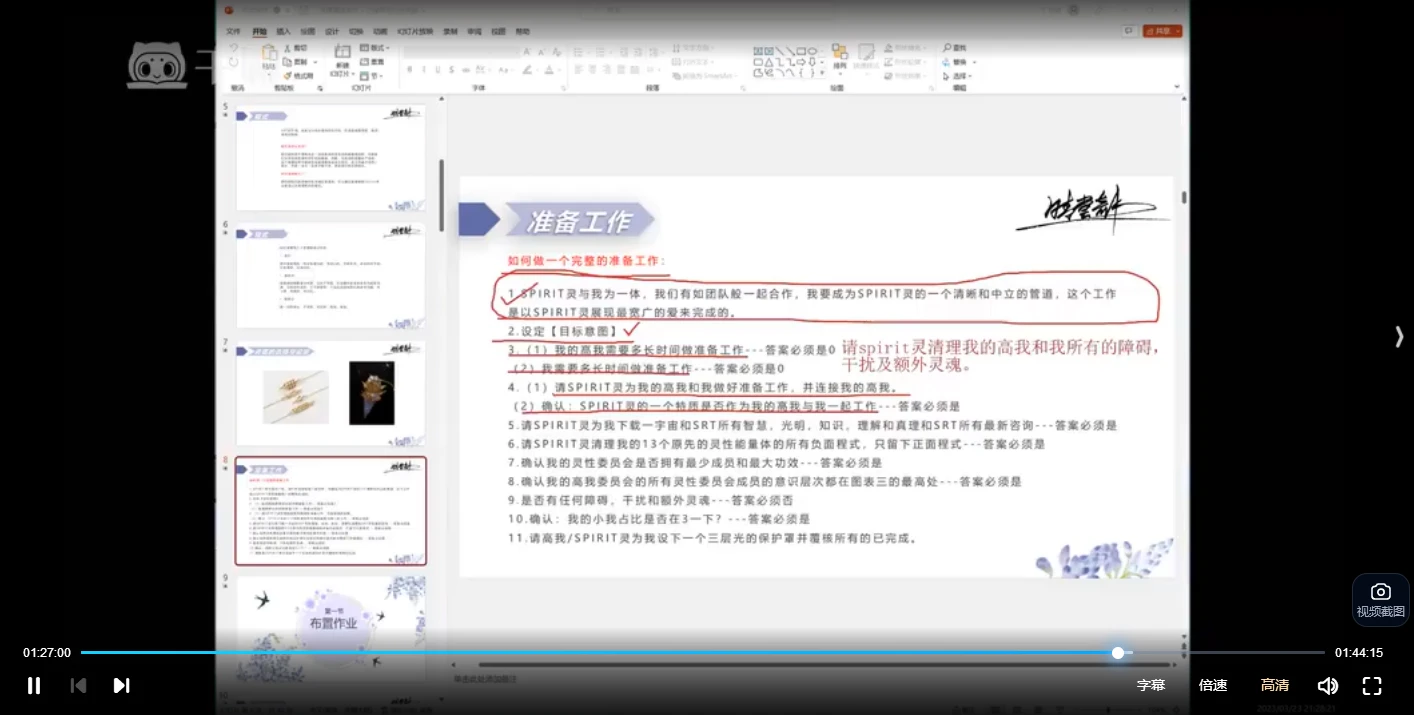Click the video screenshot (视频截图) camera icon
The image size is (1415, 715).
tap(1380, 591)
